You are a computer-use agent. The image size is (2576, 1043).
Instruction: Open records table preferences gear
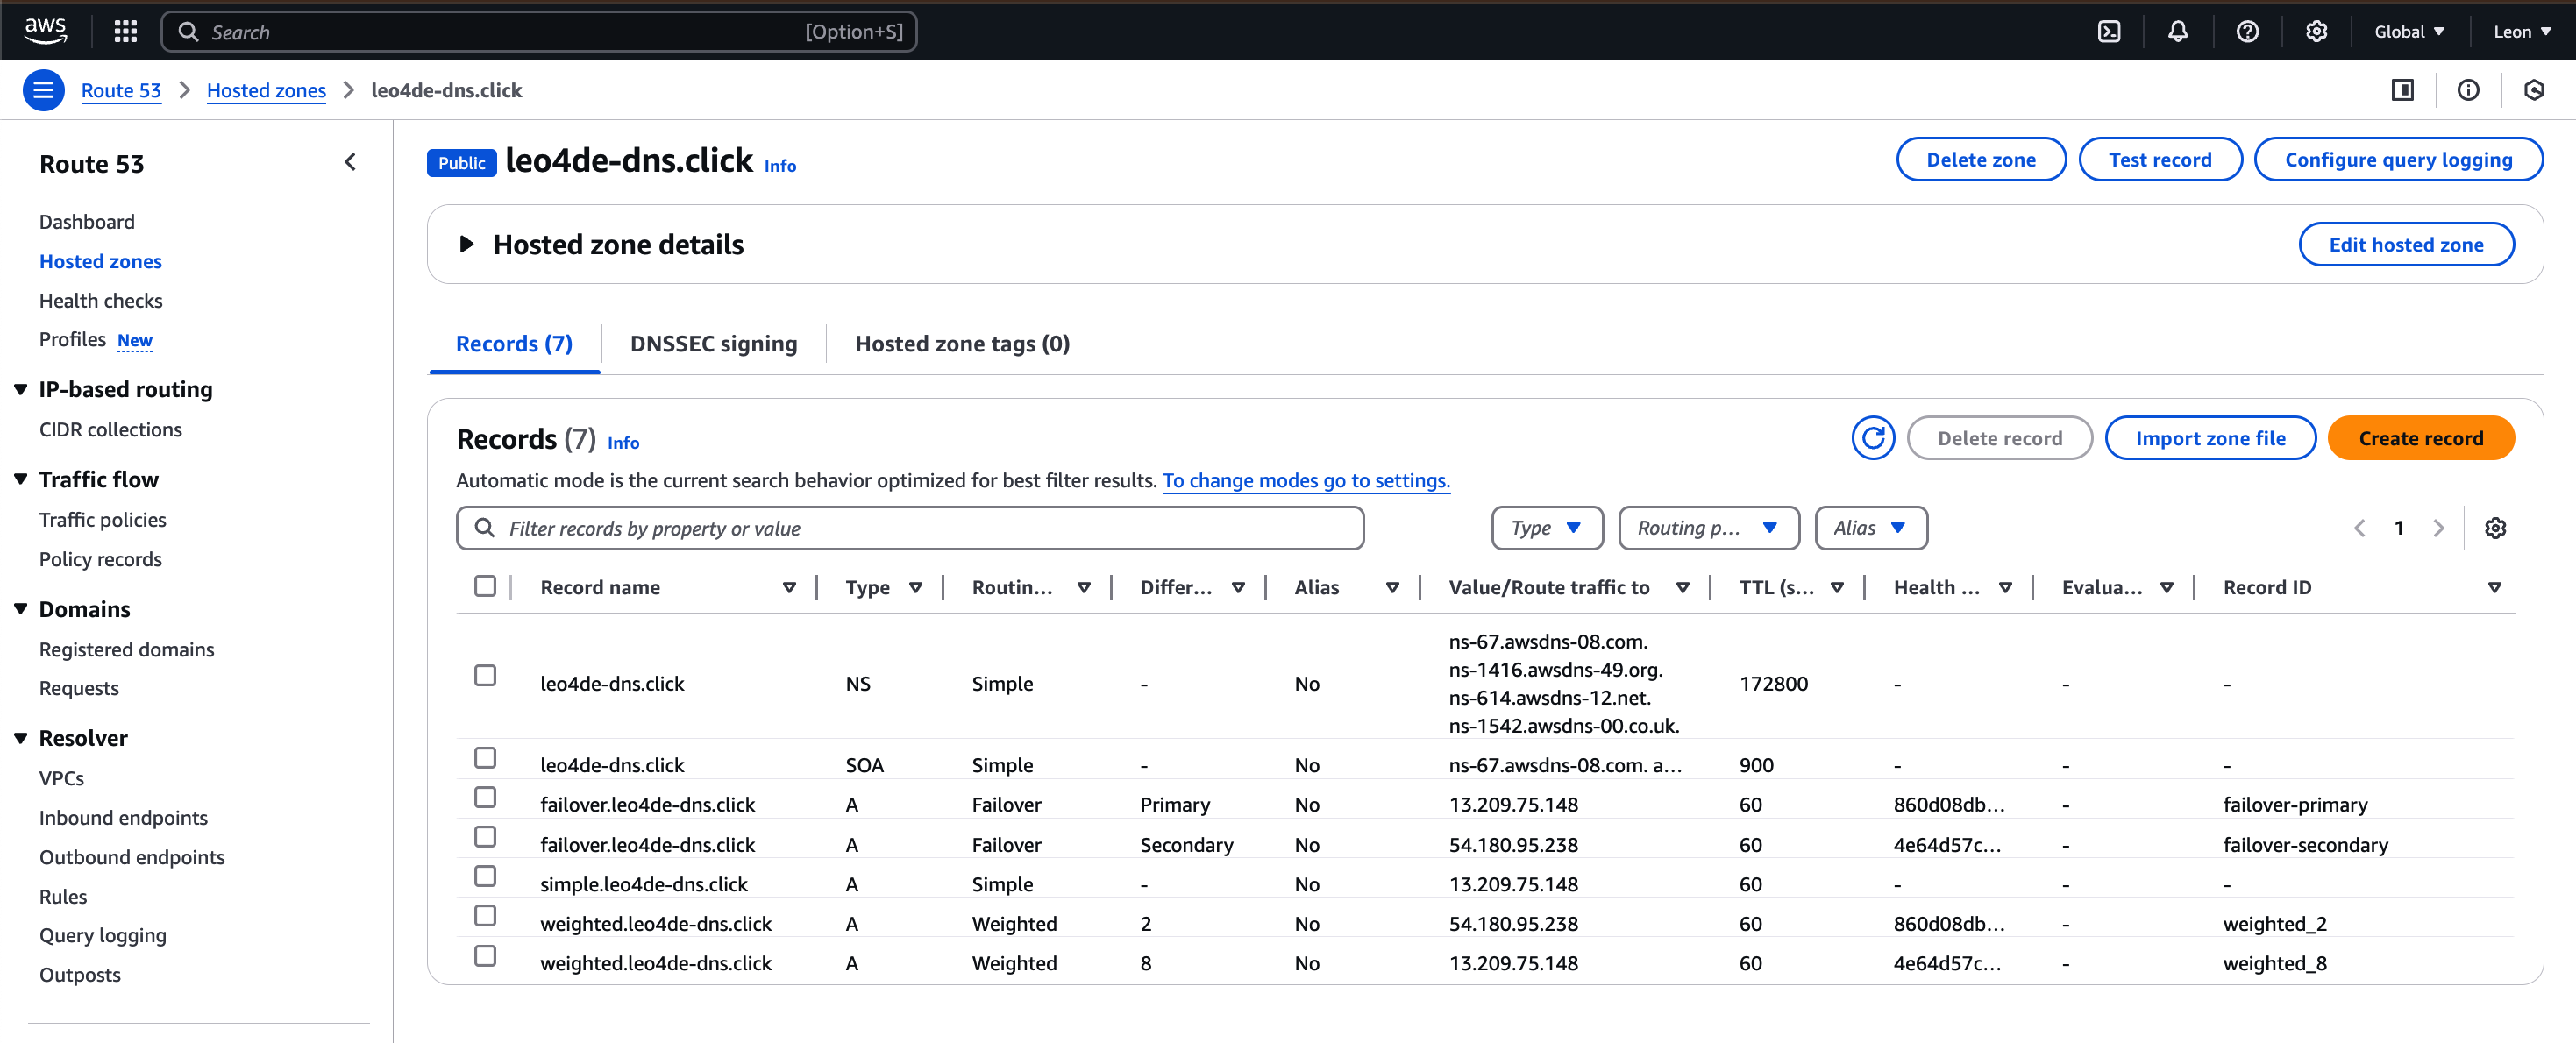(x=2495, y=528)
